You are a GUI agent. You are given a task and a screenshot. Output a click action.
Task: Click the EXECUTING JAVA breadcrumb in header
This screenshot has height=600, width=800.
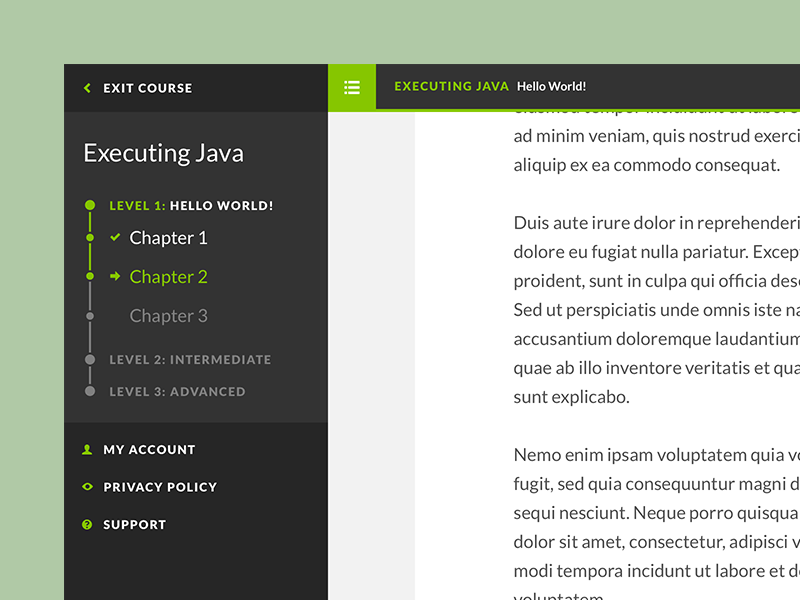[x=452, y=86]
